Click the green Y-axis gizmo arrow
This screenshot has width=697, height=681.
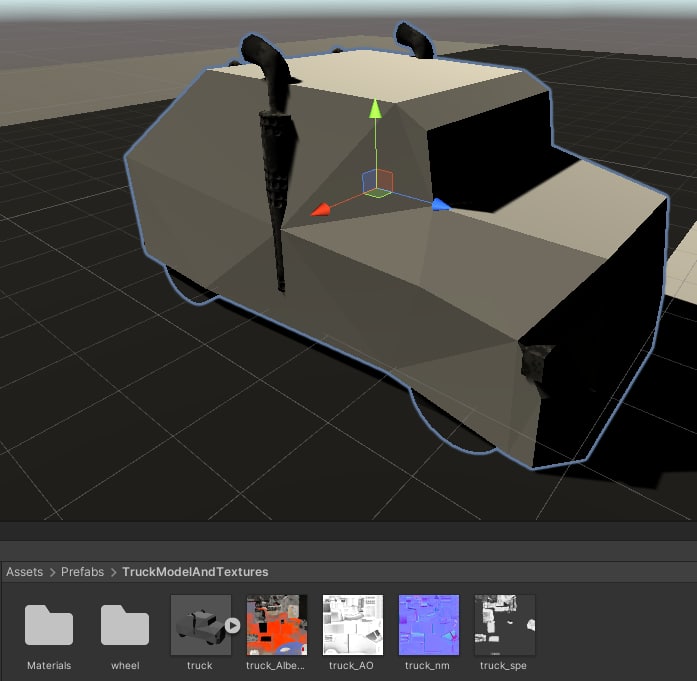pyautogui.click(x=375, y=109)
